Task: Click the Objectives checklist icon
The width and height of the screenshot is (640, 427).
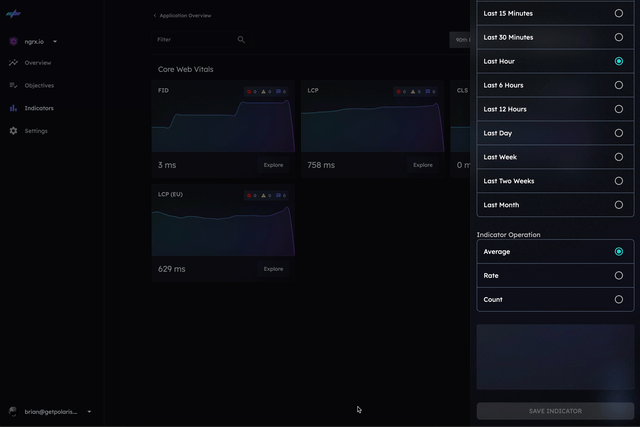Action: point(14,86)
